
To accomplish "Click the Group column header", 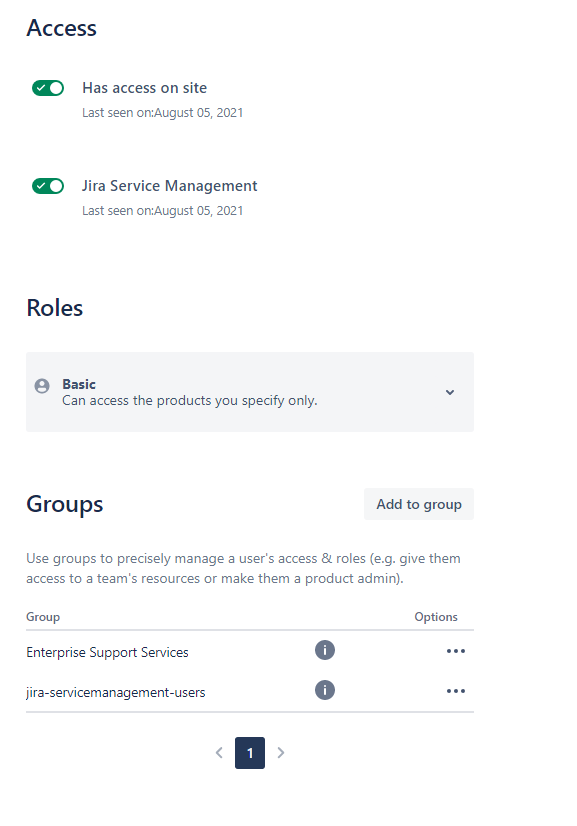I will pos(43,617).
